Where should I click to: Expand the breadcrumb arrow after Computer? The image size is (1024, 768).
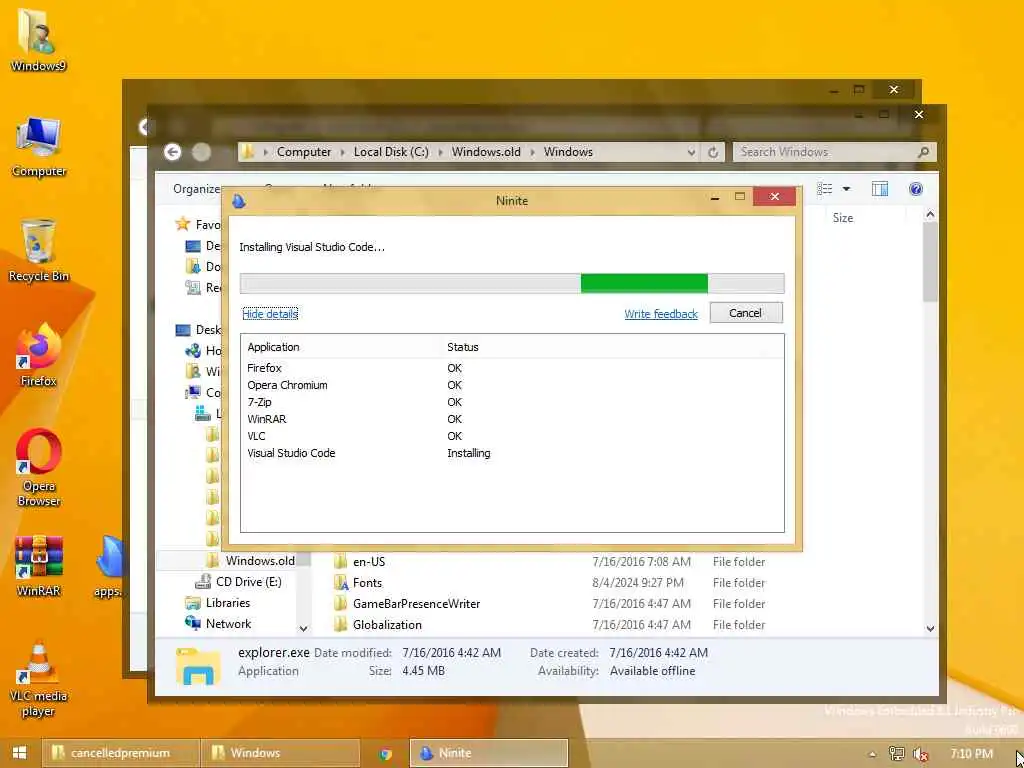(x=343, y=152)
